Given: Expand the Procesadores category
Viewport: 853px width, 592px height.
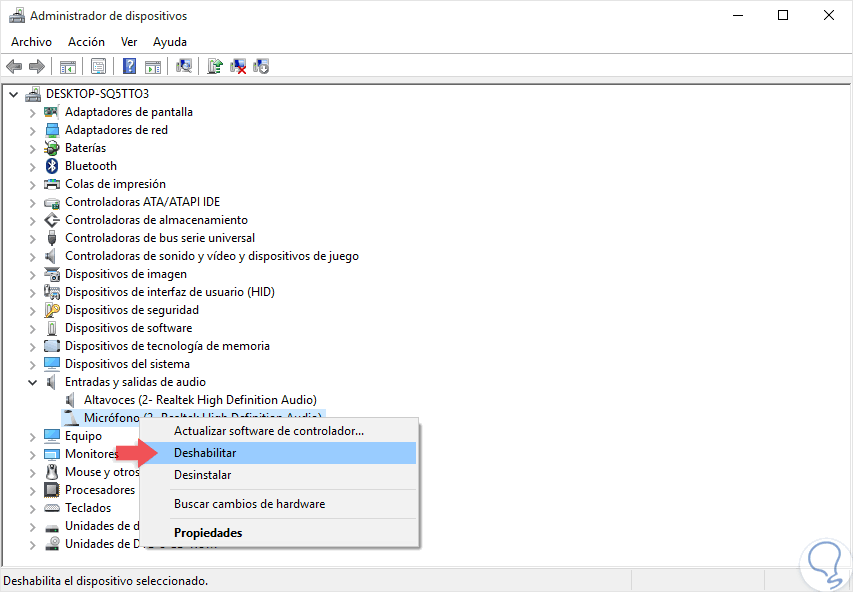Looking at the screenshot, I should point(33,490).
